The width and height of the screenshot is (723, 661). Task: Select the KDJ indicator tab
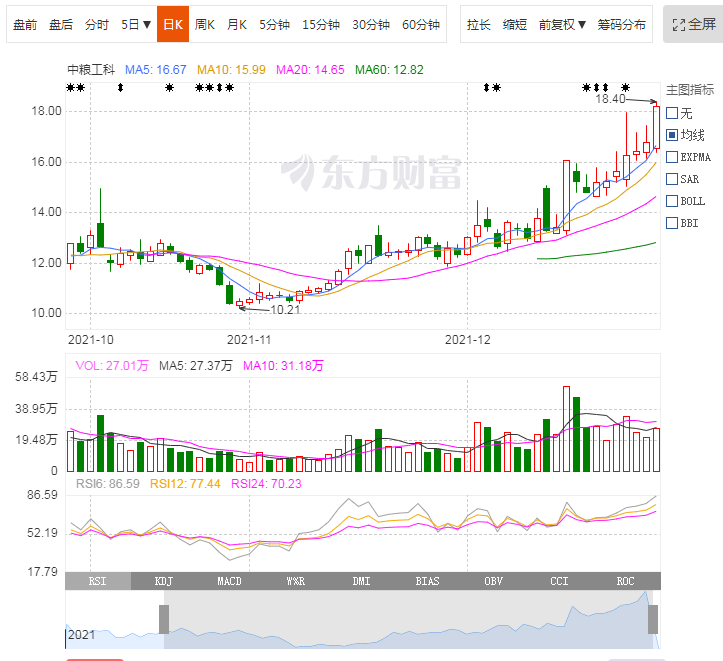pos(164,581)
